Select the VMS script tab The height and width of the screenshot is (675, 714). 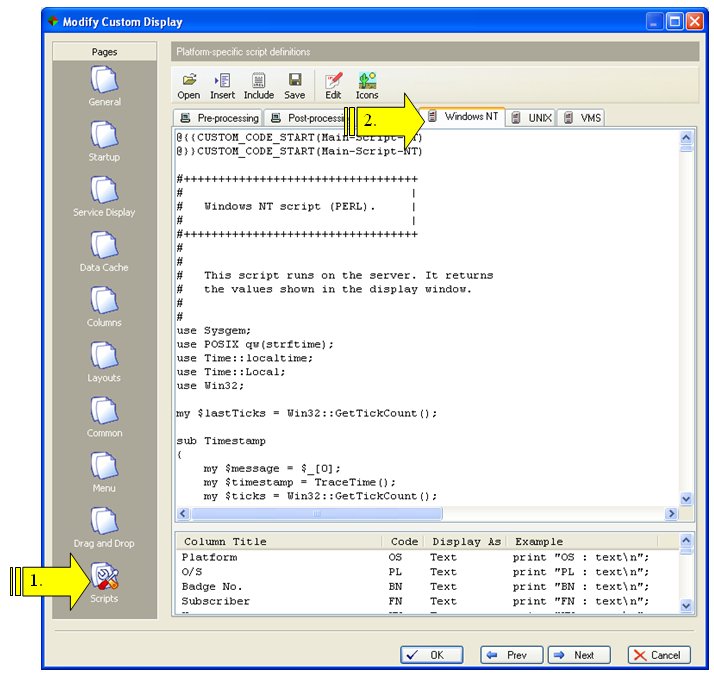(582, 118)
